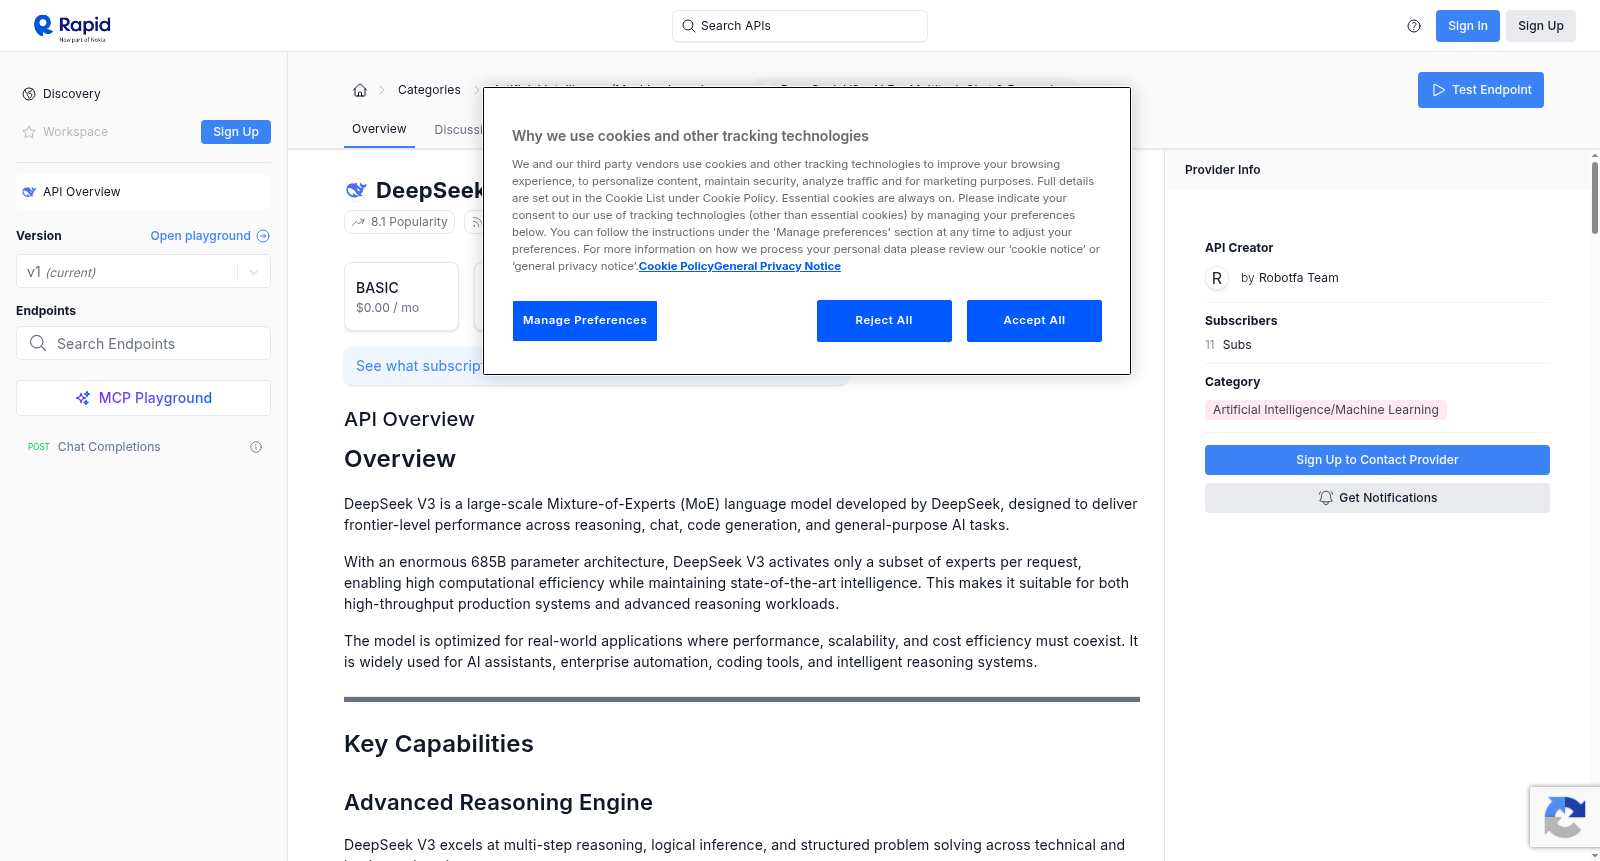
Task: Open the Chat Completions POST endpoint
Action: [x=143, y=447]
